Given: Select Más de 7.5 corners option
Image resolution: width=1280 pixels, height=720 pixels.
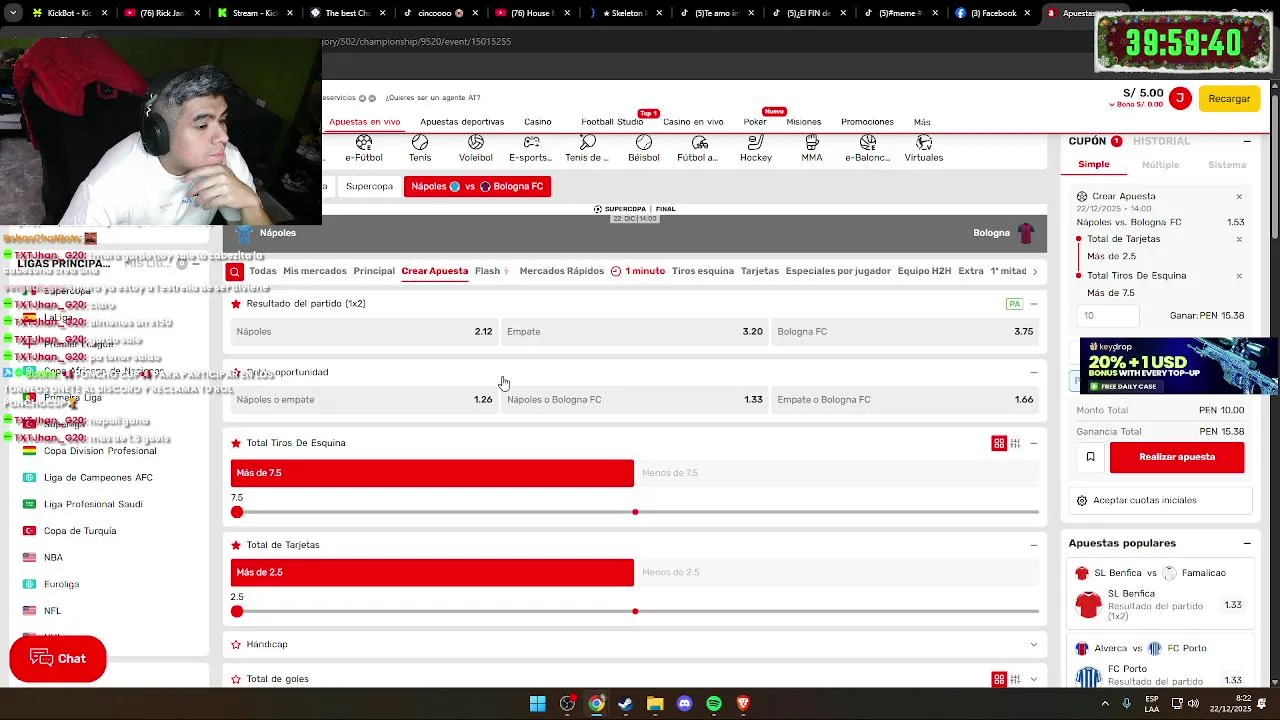Looking at the screenshot, I should [x=432, y=473].
